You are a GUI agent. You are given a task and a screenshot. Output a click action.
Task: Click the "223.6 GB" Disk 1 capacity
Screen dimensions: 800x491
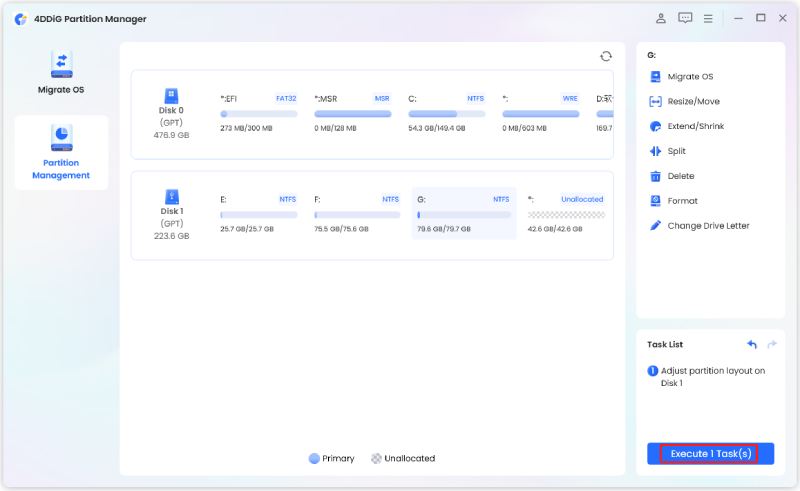[171, 236]
